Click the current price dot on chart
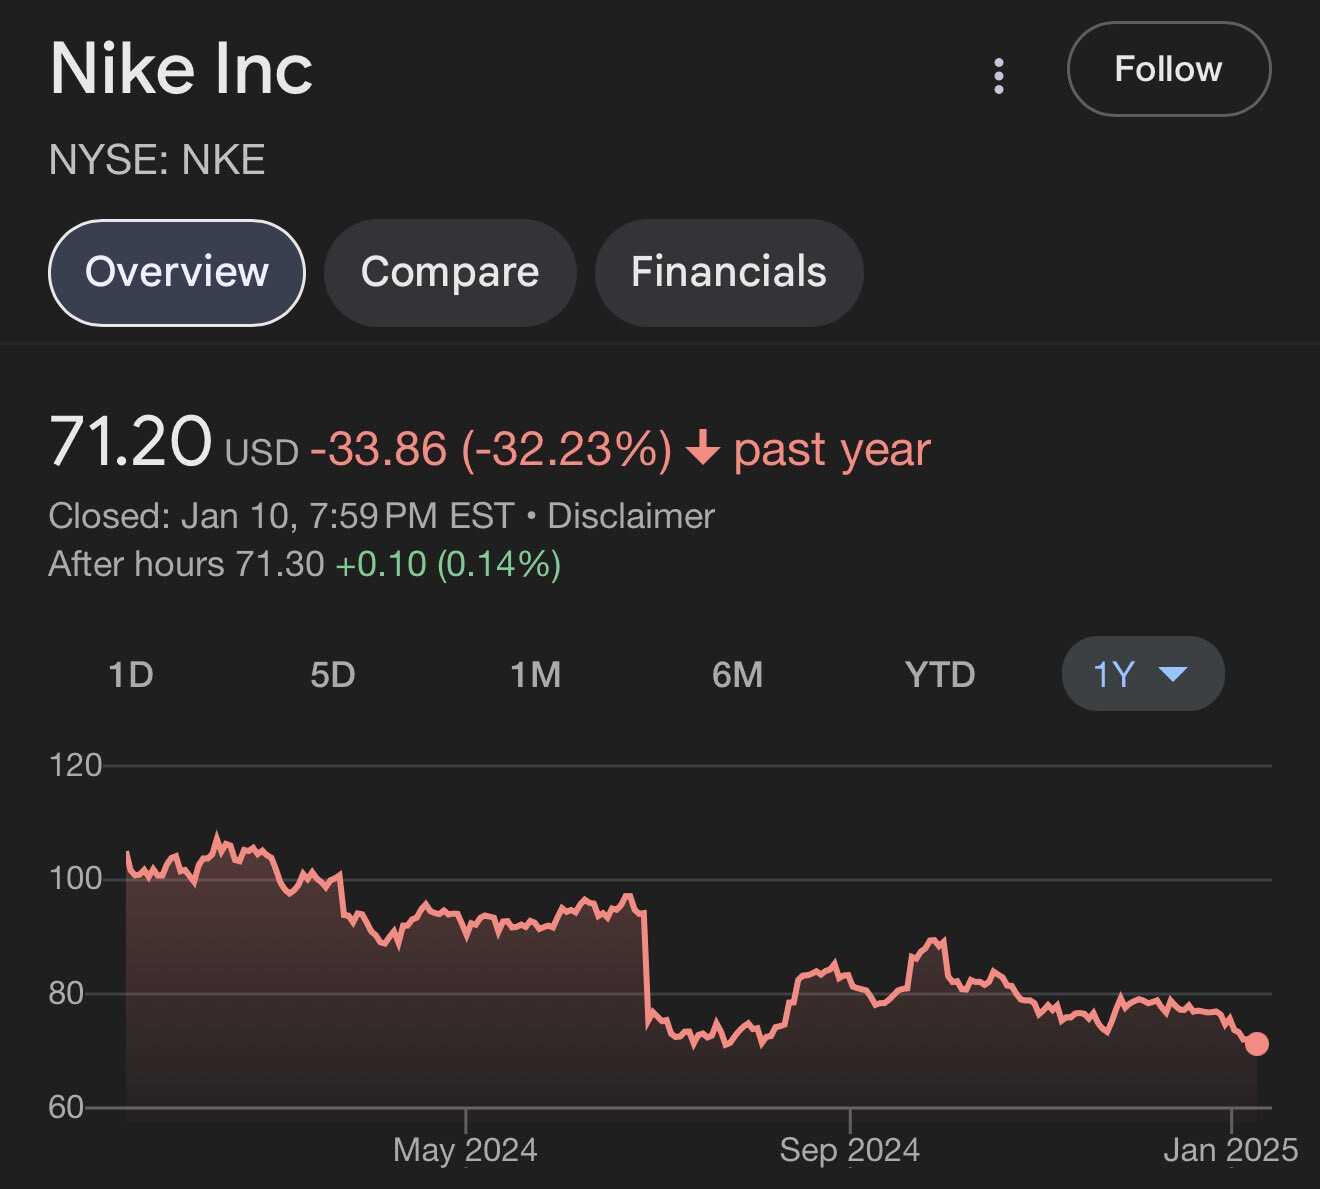Viewport: 1320px width, 1189px height. coord(1256,1044)
